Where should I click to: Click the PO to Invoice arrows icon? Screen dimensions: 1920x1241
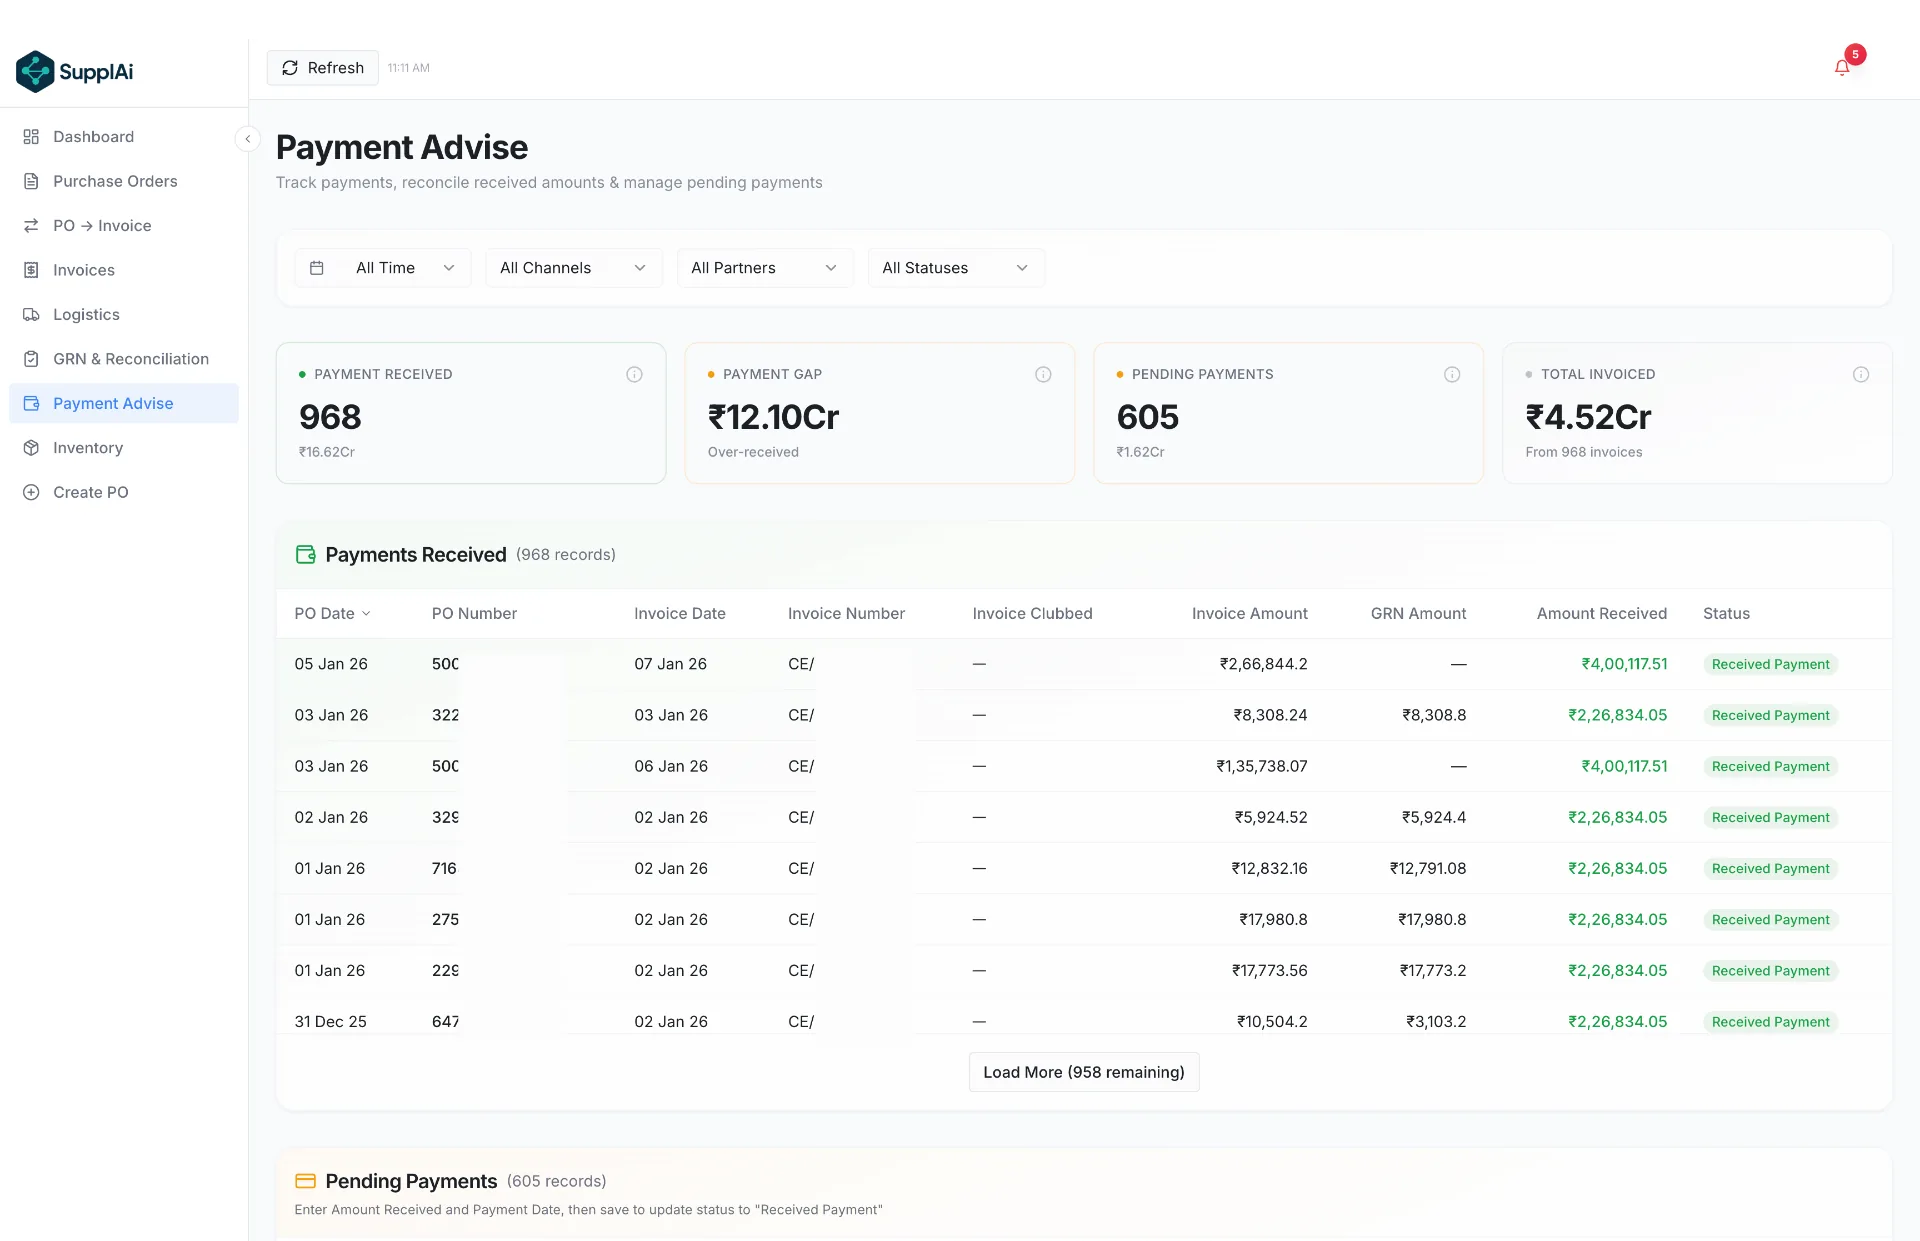31,226
